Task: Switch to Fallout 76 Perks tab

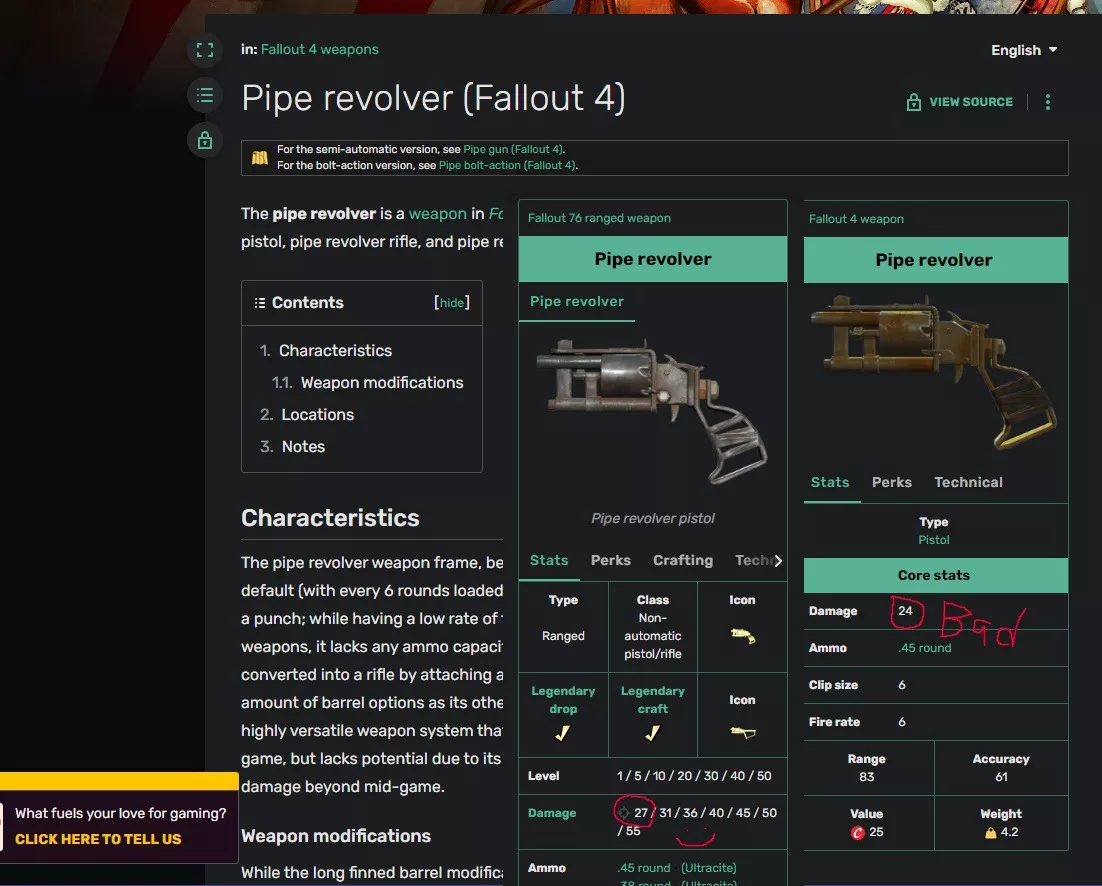Action: click(x=611, y=560)
